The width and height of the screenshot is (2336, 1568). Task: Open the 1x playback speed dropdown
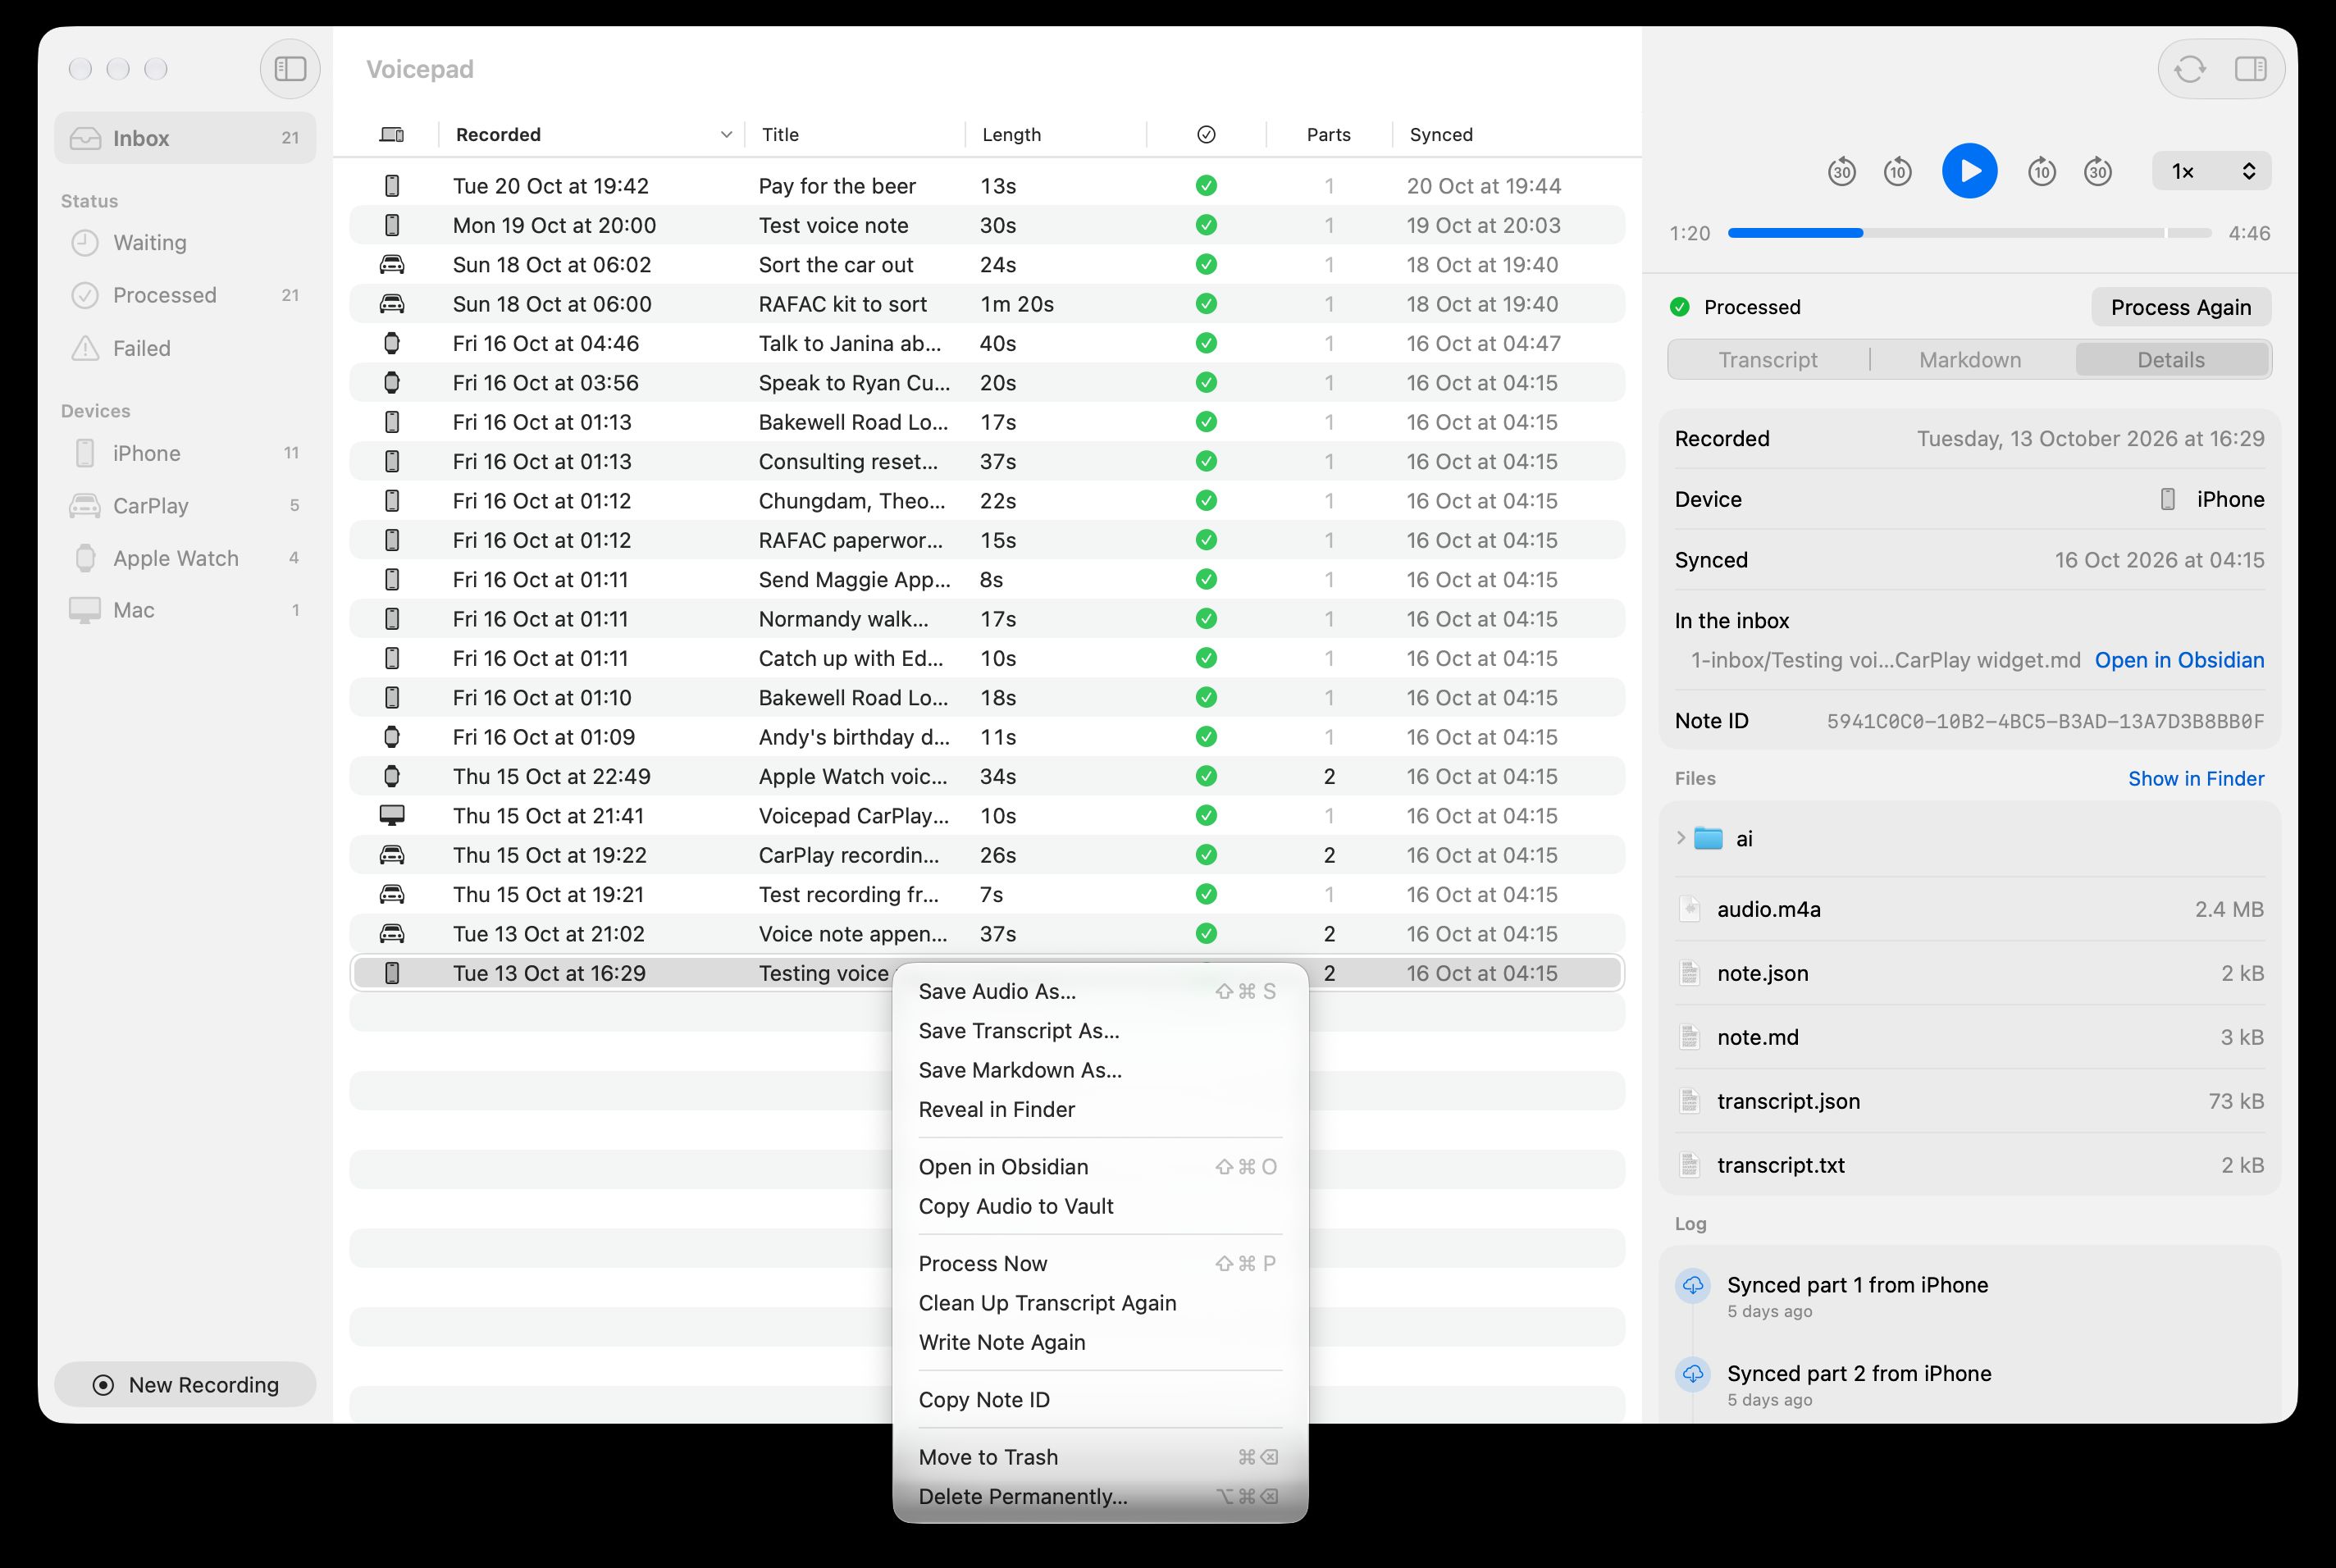pyautogui.click(x=2211, y=171)
